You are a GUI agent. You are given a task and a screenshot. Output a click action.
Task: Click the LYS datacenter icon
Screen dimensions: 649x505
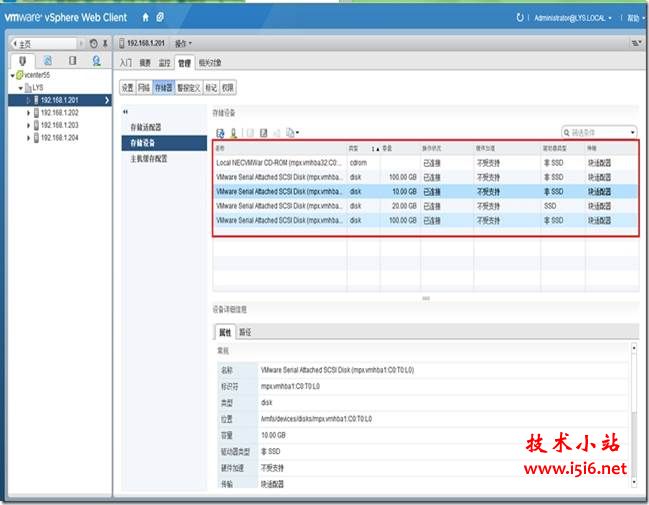pos(28,88)
